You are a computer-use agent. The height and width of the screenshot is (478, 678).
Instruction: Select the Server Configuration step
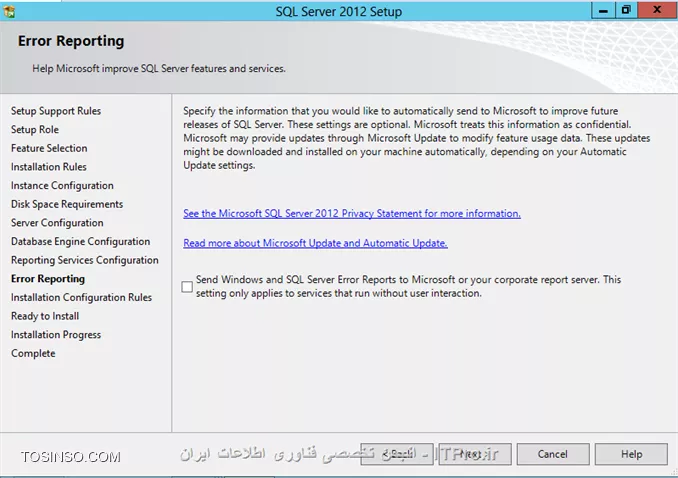pyautogui.click(x=57, y=223)
